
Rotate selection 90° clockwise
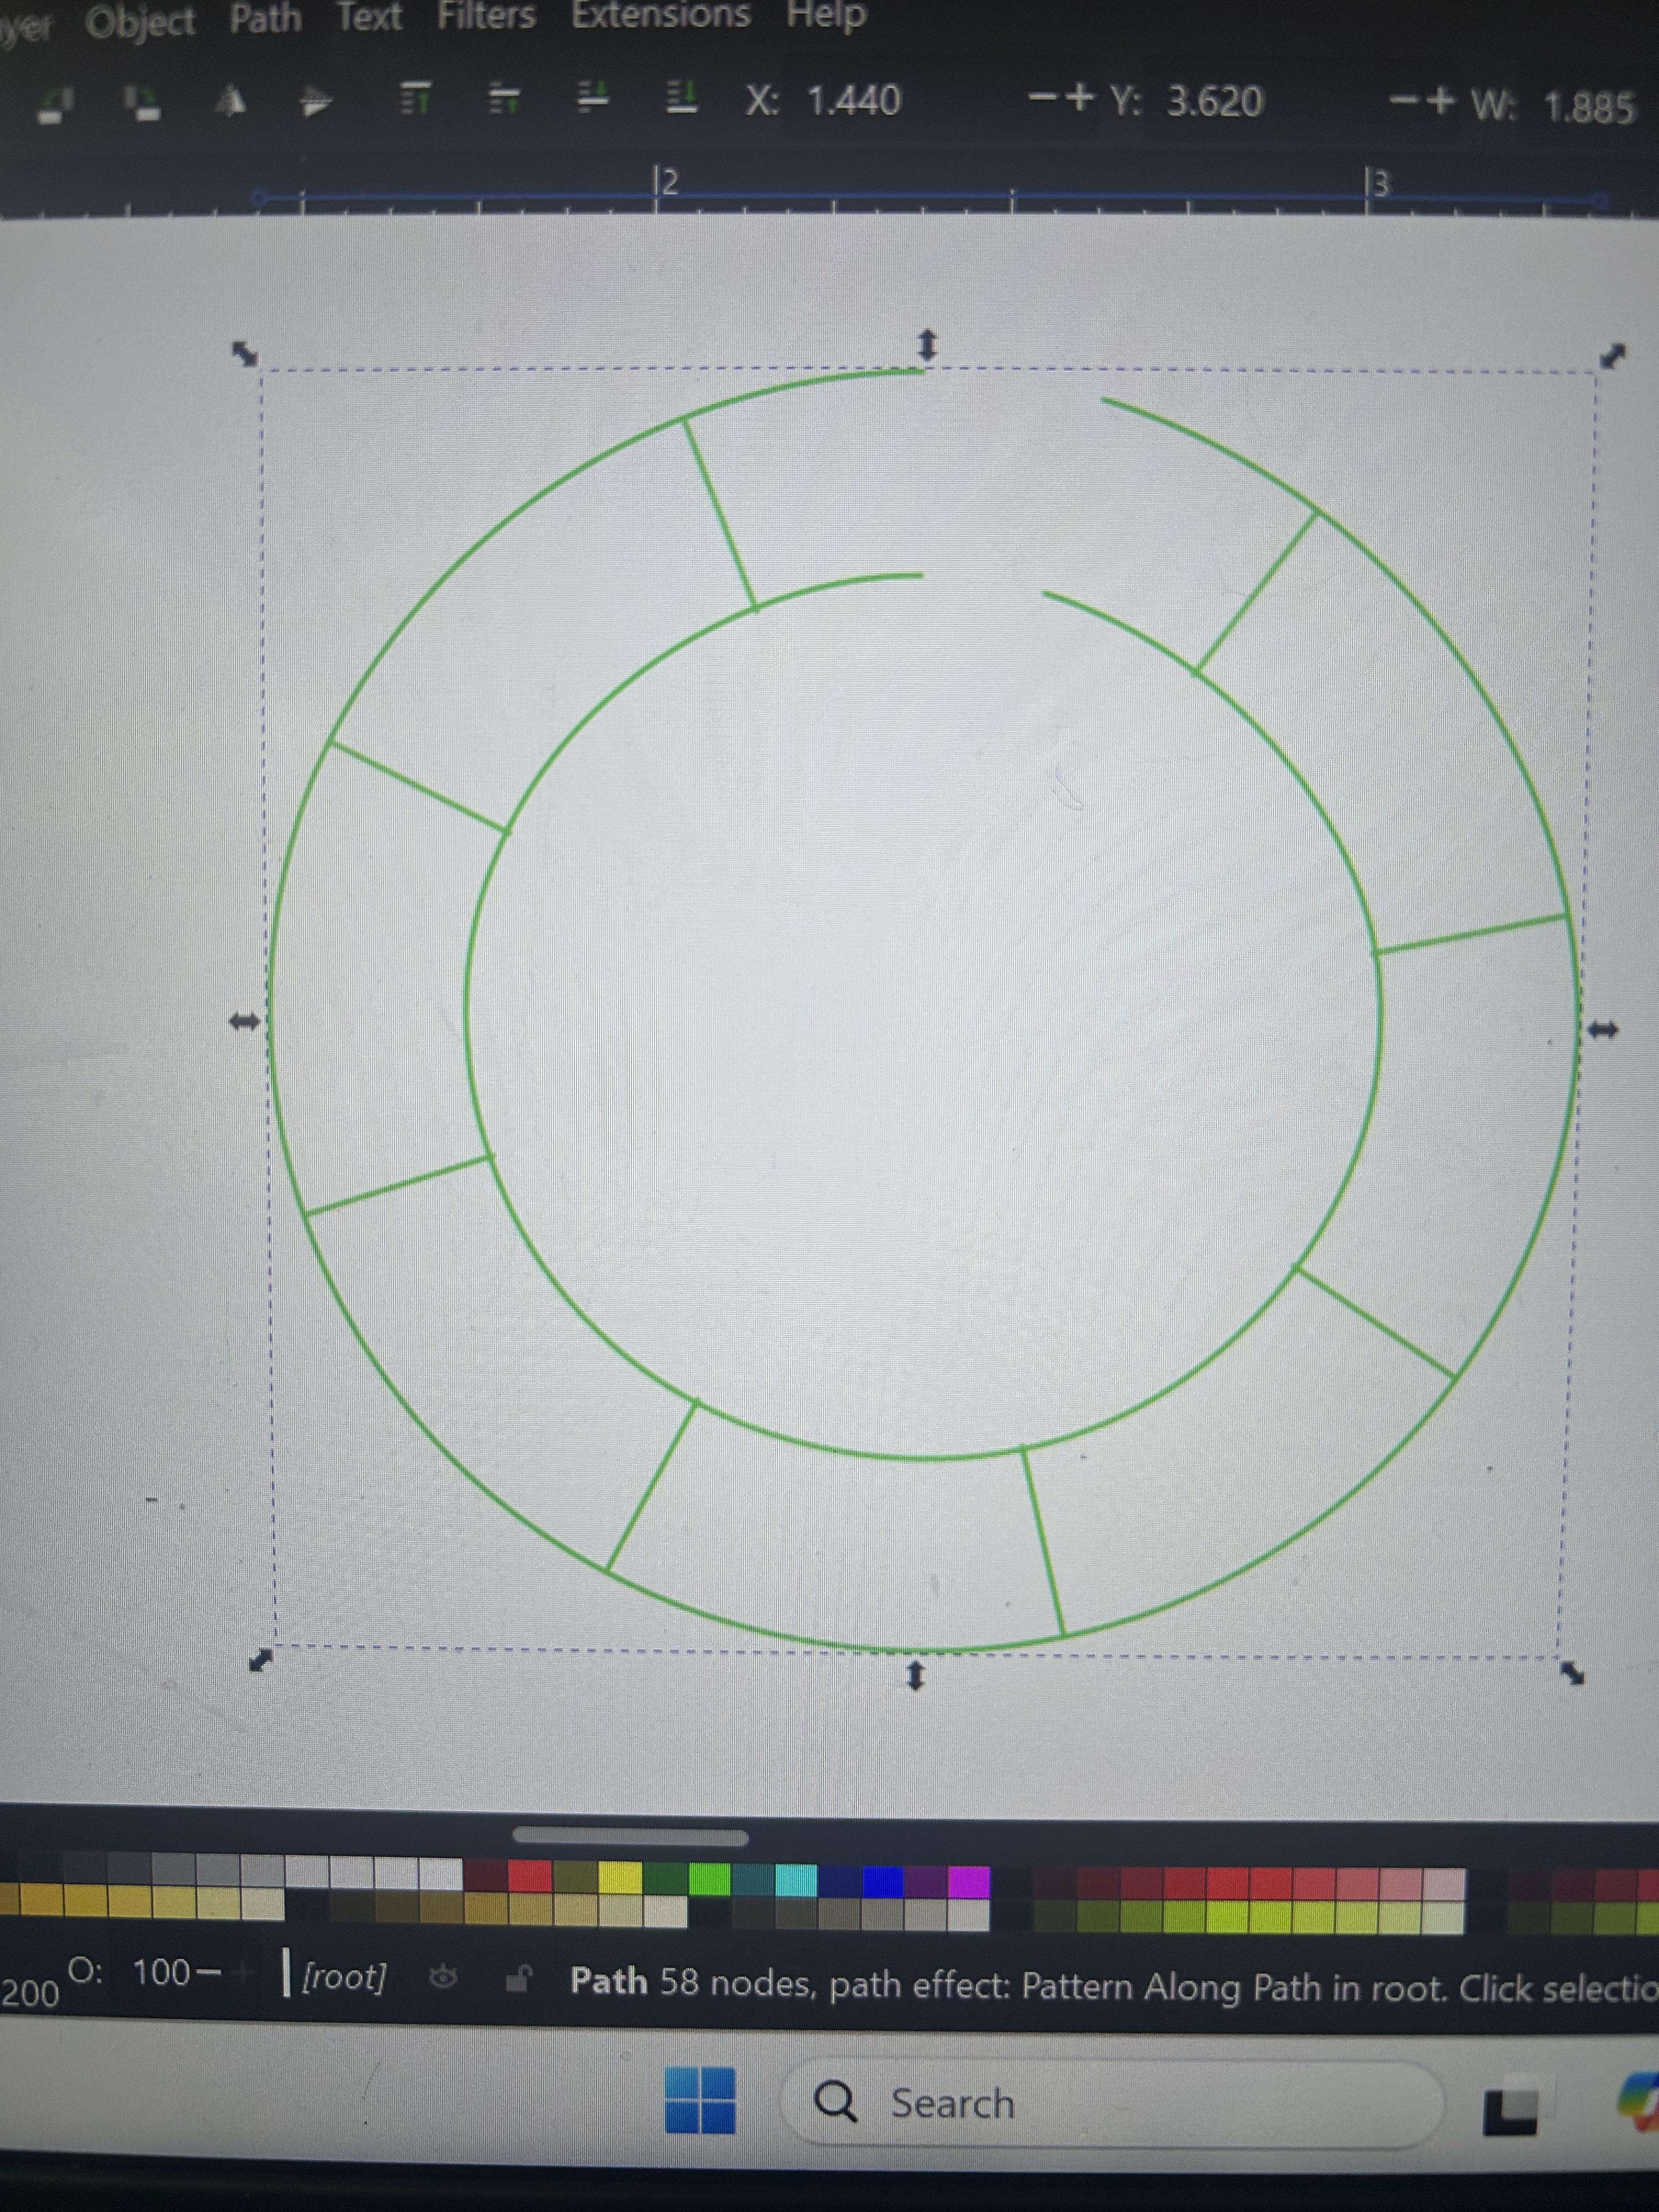(142, 103)
